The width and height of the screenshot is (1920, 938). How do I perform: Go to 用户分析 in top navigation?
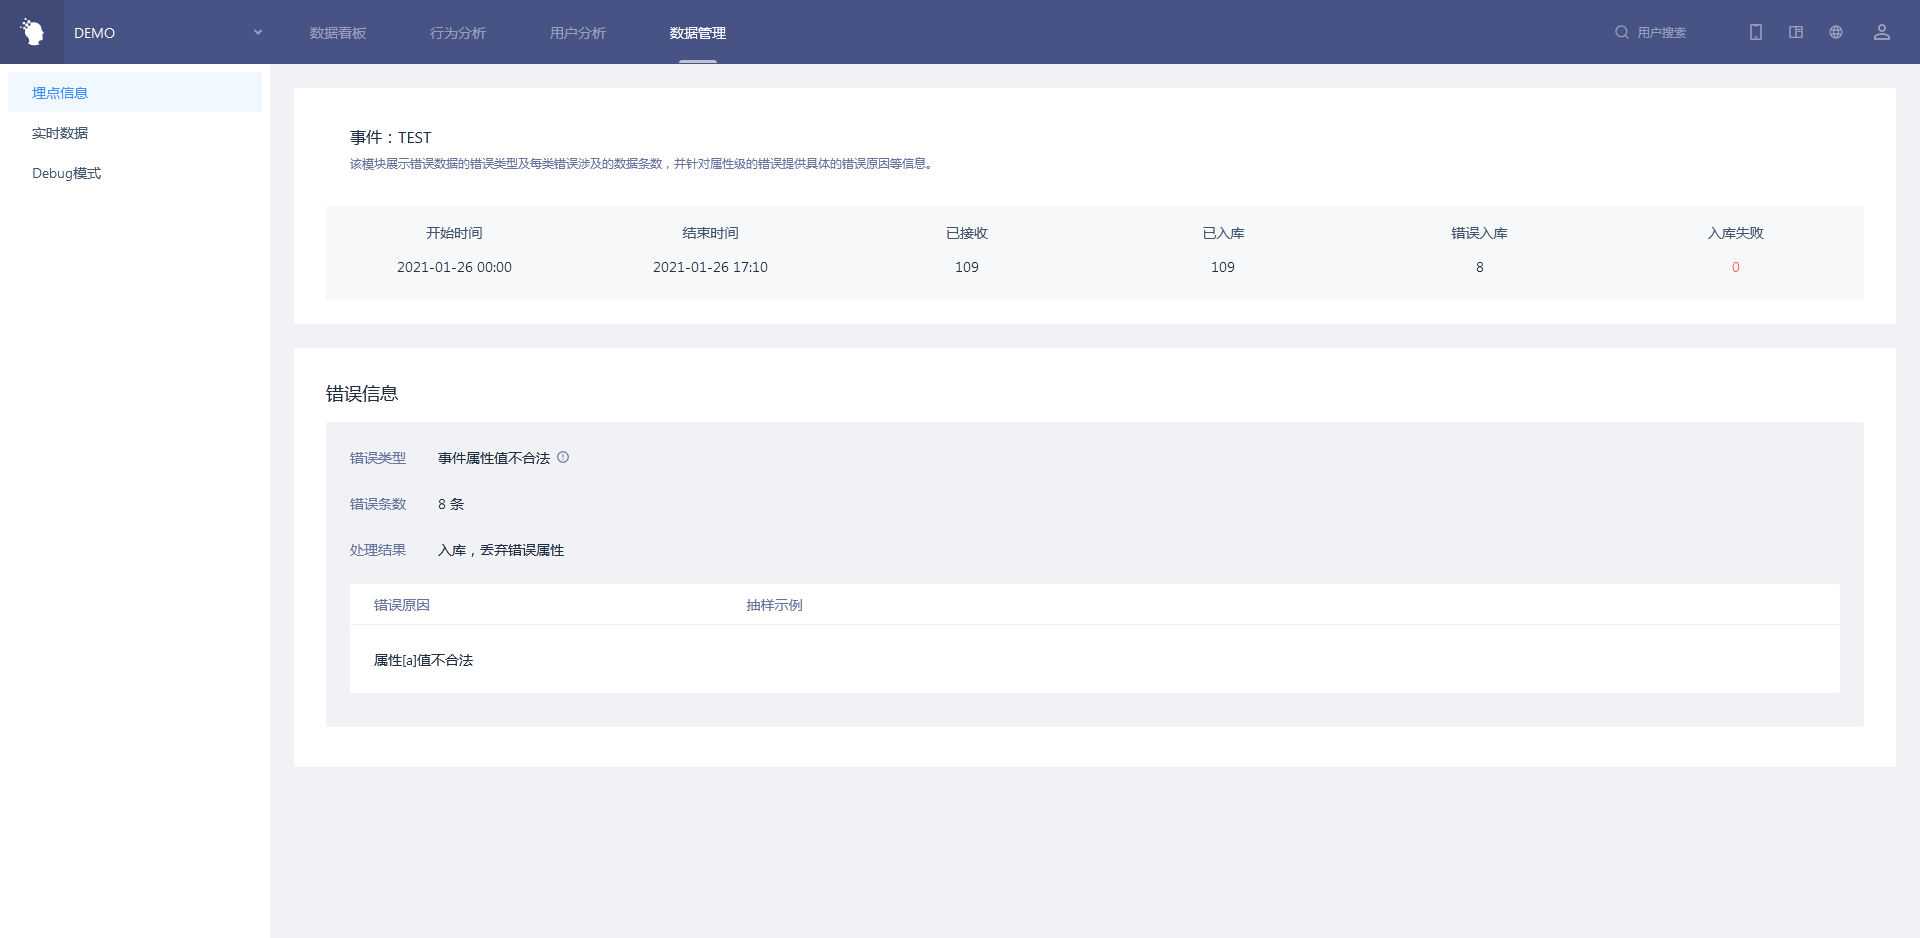click(578, 33)
